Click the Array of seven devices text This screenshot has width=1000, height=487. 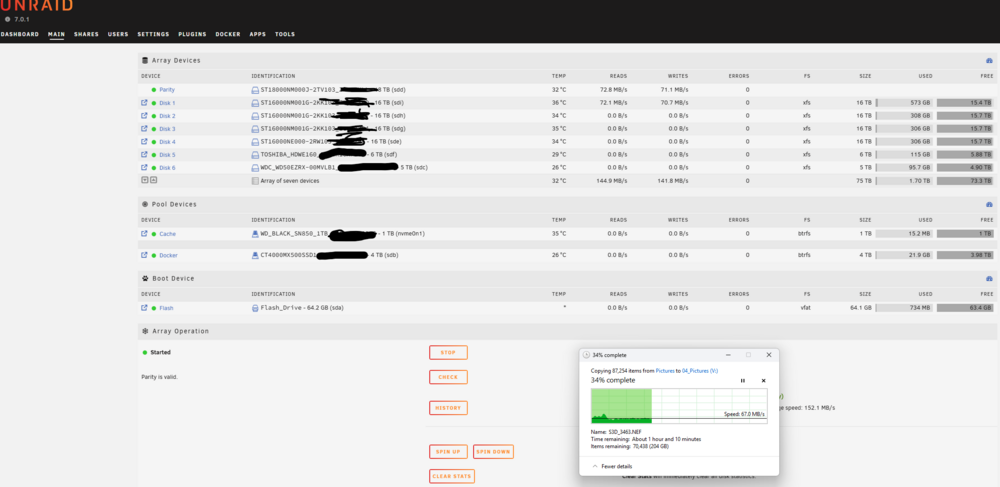(x=290, y=180)
